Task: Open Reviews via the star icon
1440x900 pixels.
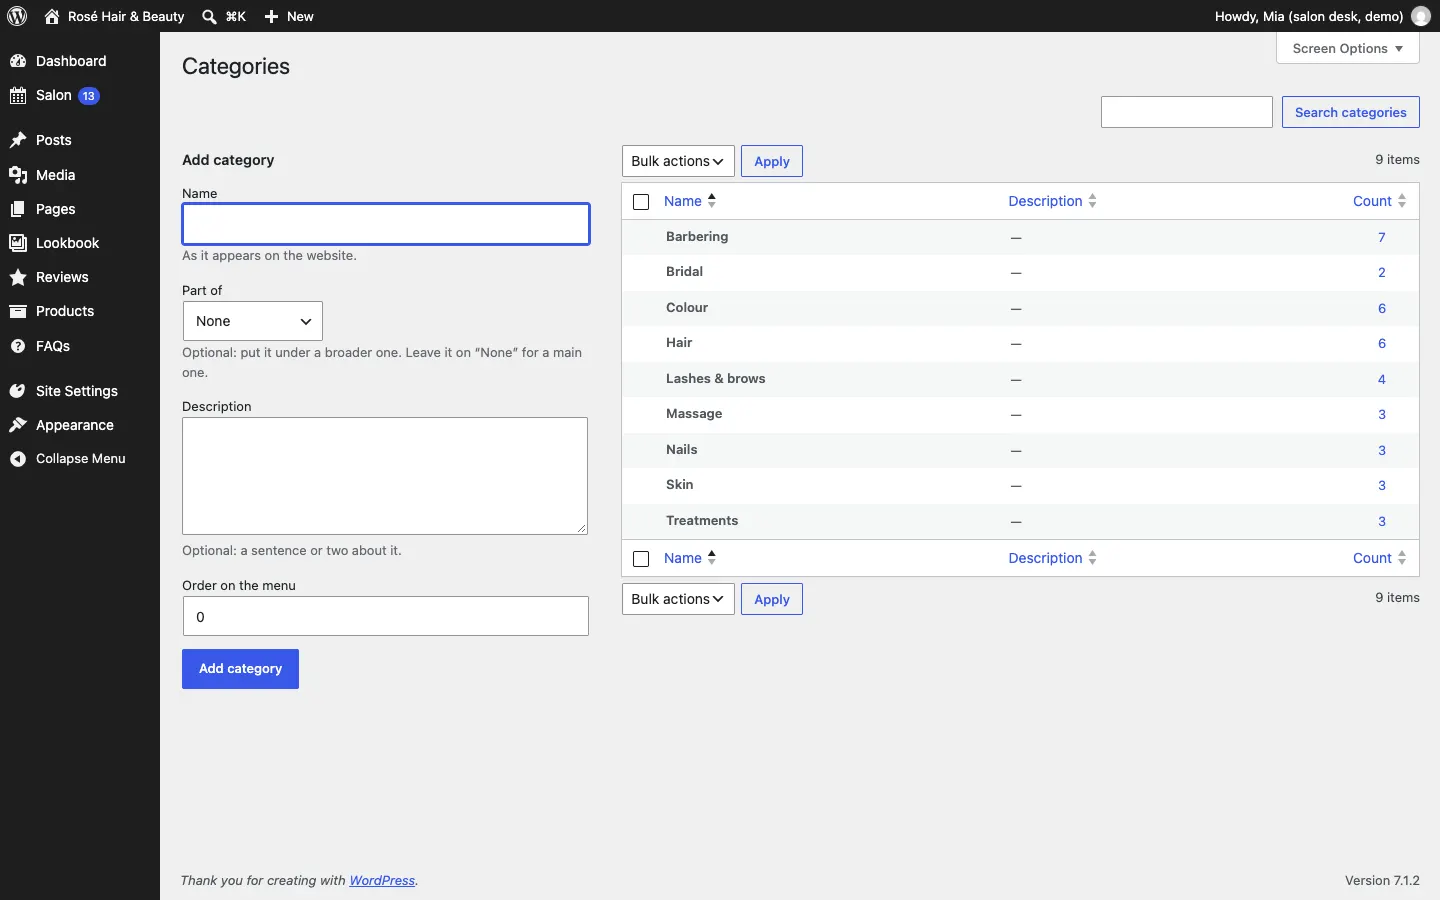Action: point(18,277)
